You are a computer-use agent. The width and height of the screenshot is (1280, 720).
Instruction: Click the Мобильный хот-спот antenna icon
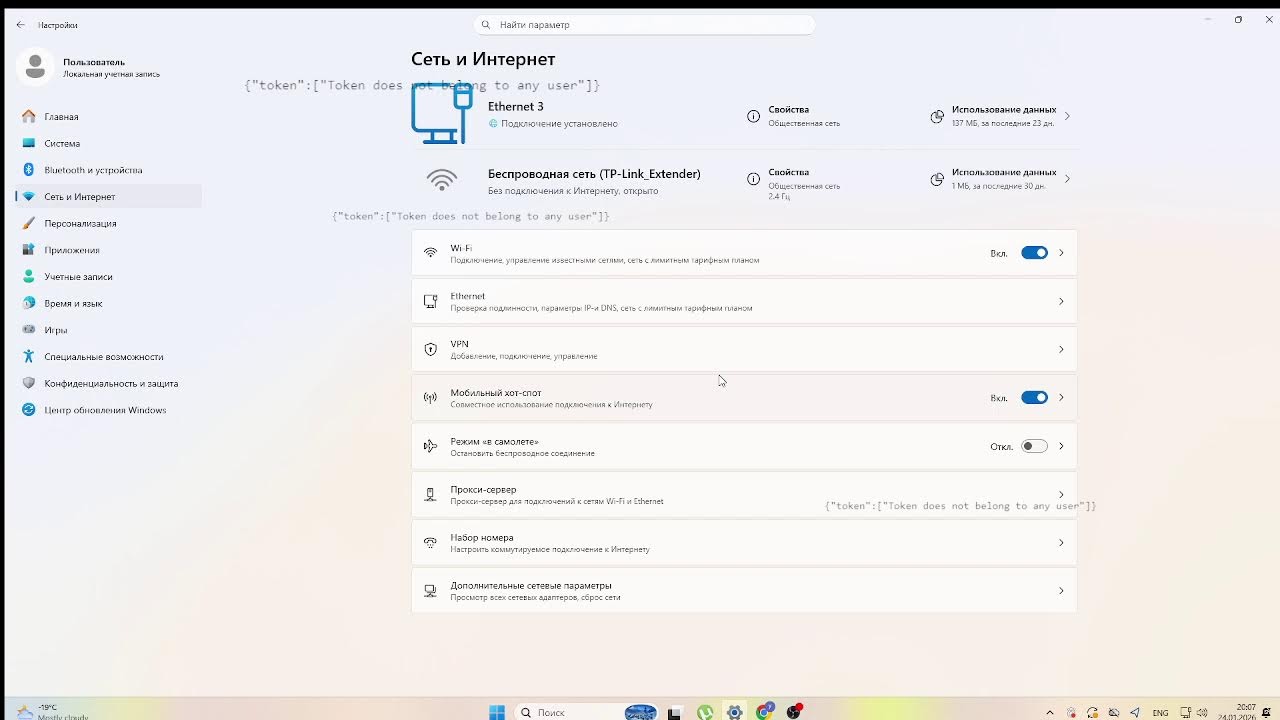click(430, 398)
